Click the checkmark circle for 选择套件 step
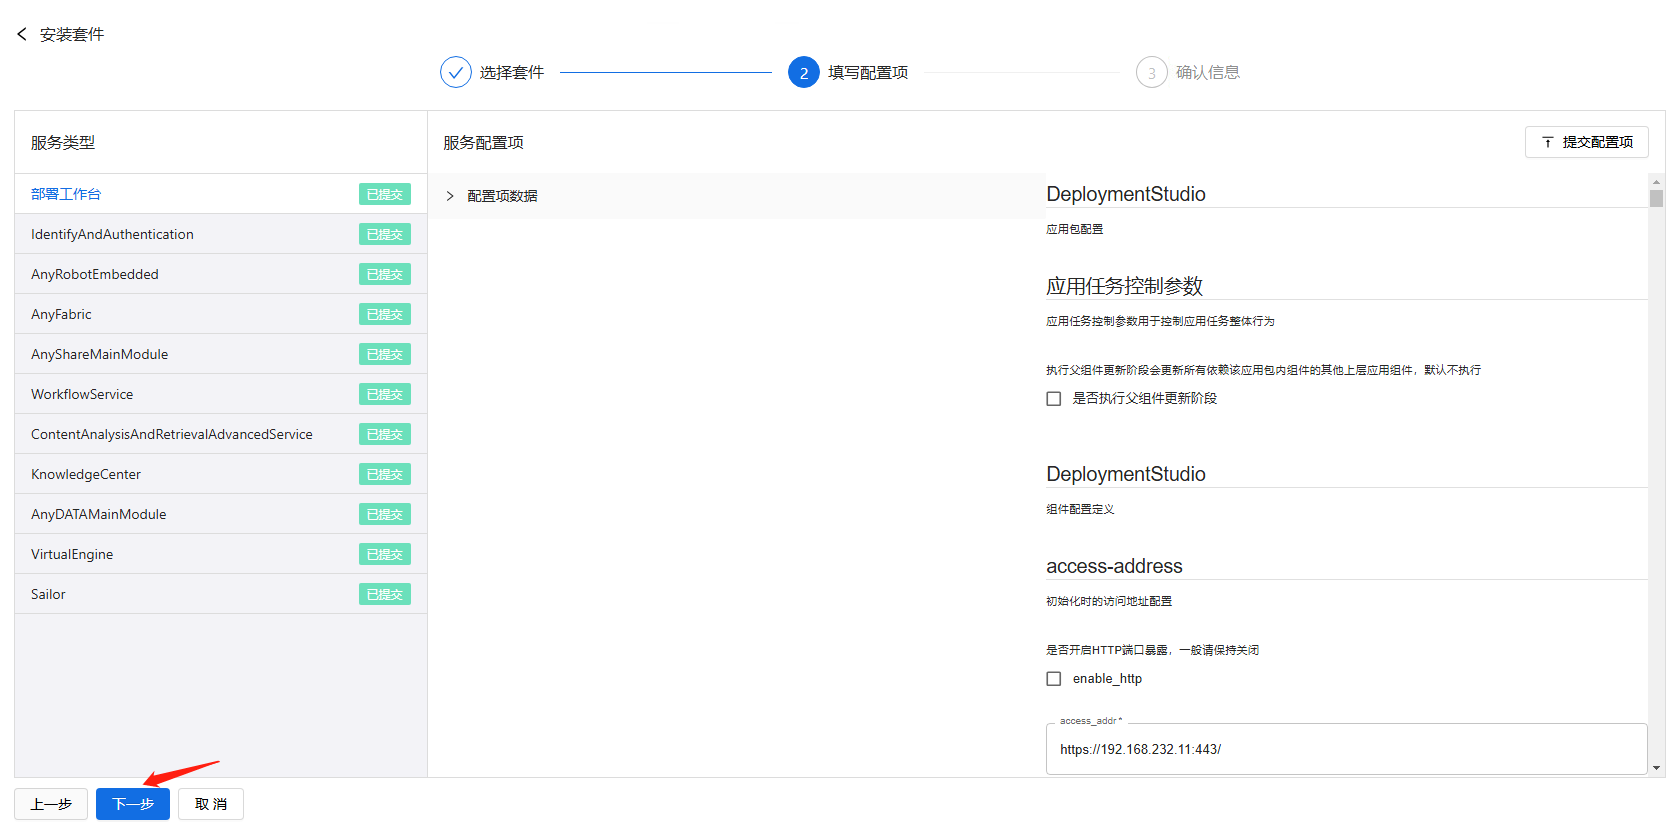This screenshot has width=1677, height=832. click(455, 72)
